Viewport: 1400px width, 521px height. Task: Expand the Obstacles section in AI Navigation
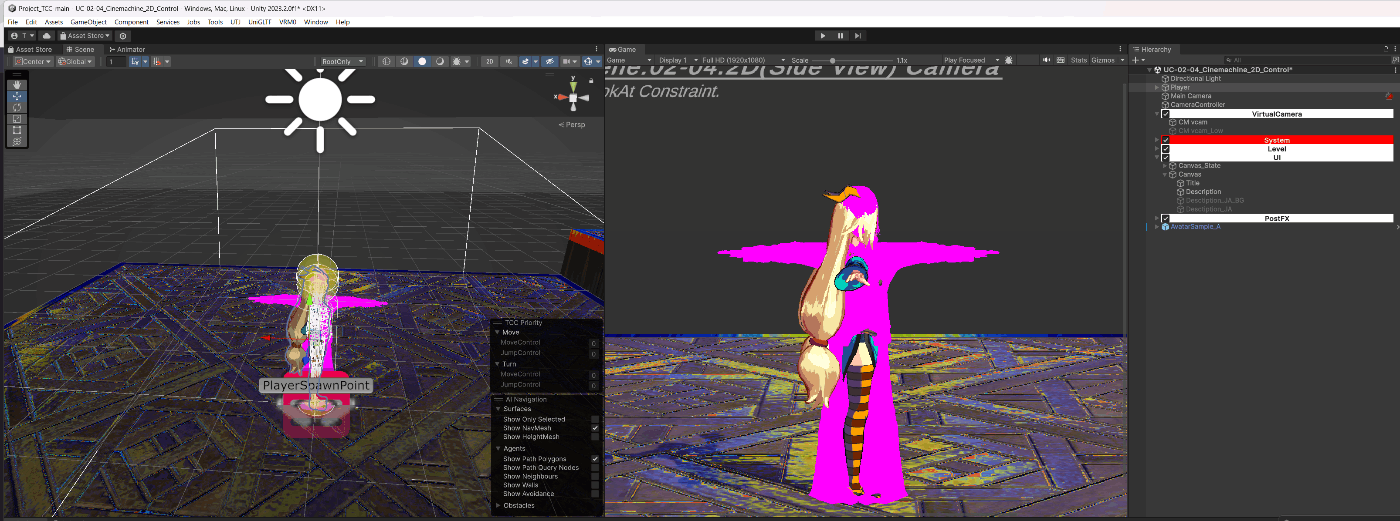tap(497, 505)
